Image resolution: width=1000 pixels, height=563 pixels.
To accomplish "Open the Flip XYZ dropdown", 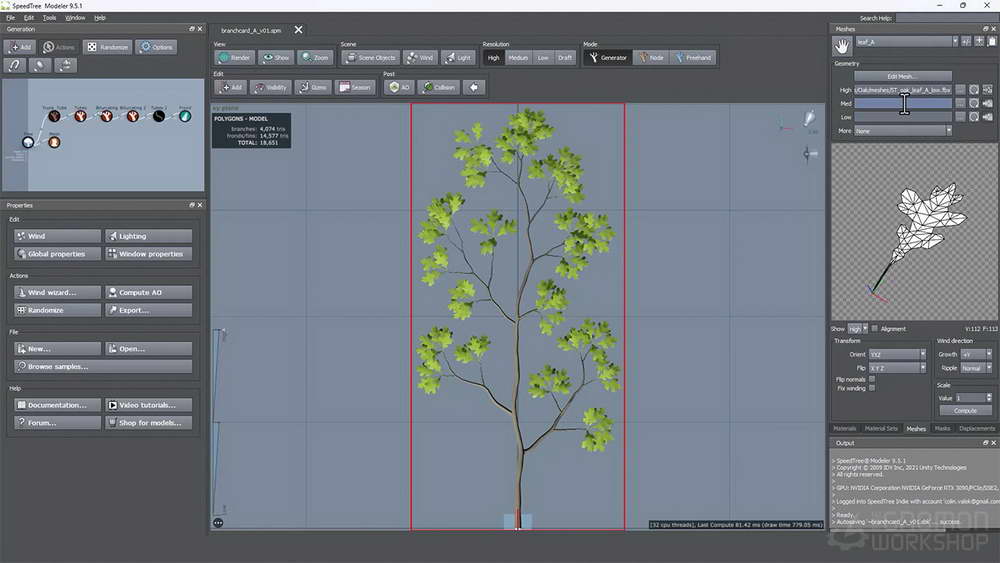I will click(897, 368).
